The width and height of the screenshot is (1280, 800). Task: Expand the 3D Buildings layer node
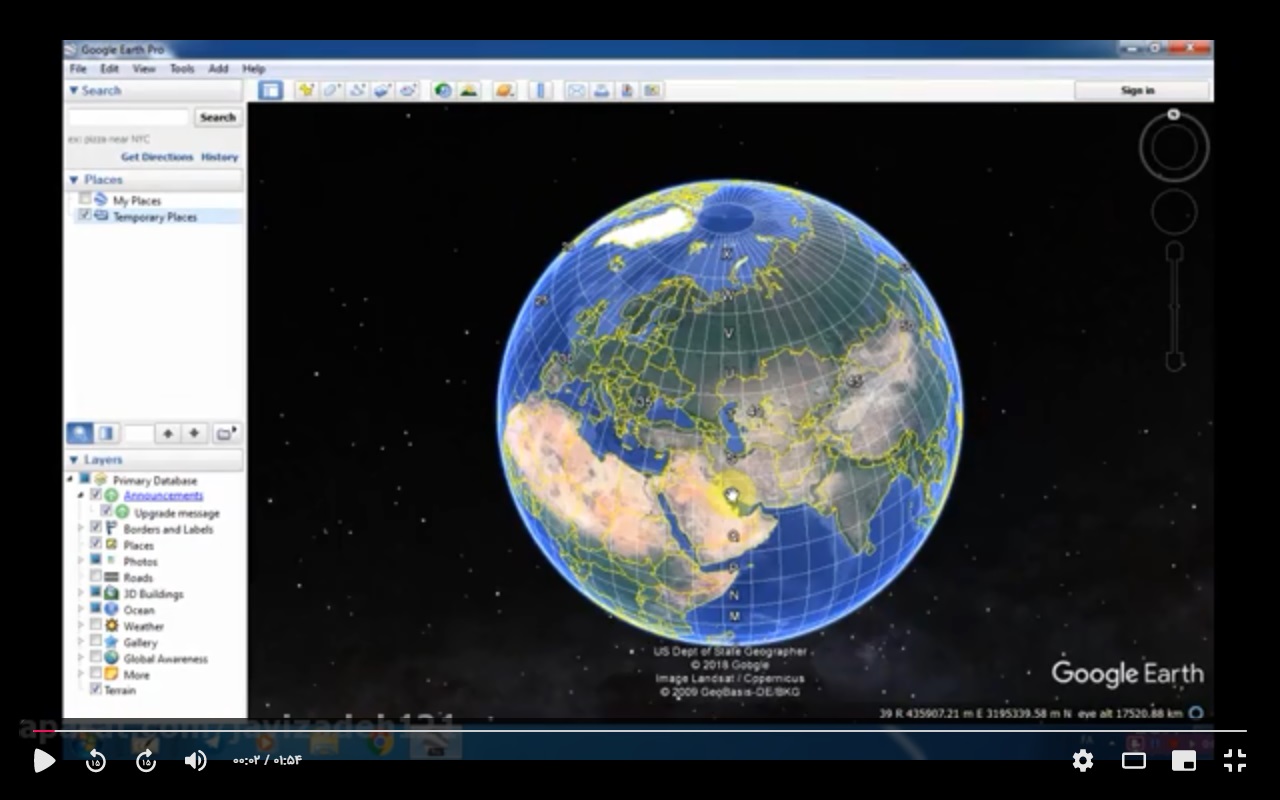click(81, 593)
